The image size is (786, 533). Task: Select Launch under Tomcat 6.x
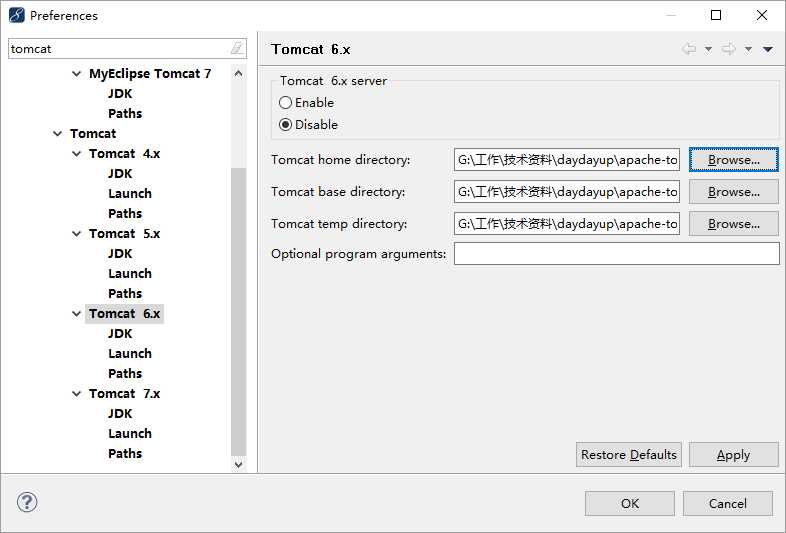pos(130,353)
